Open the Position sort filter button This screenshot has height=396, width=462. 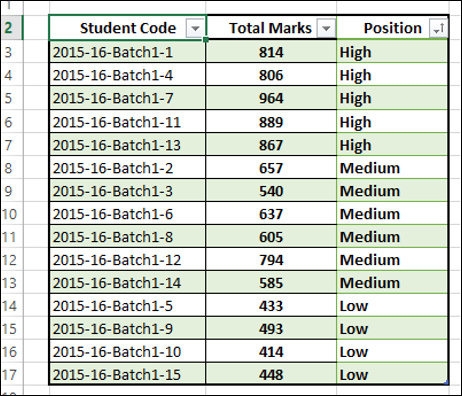click(438, 28)
